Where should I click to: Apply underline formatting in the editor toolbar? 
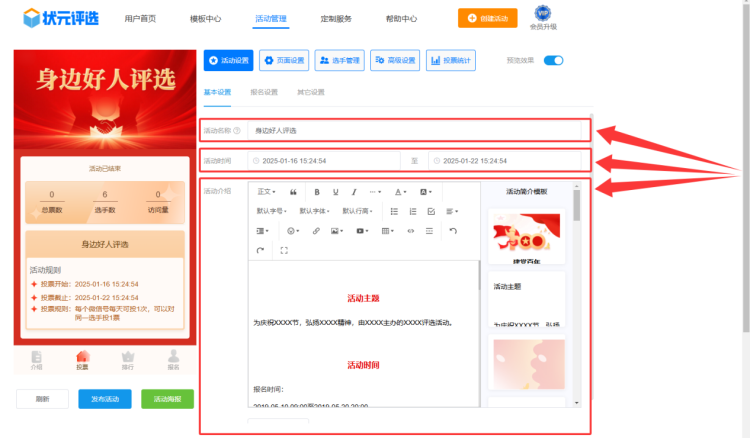coord(335,191)
